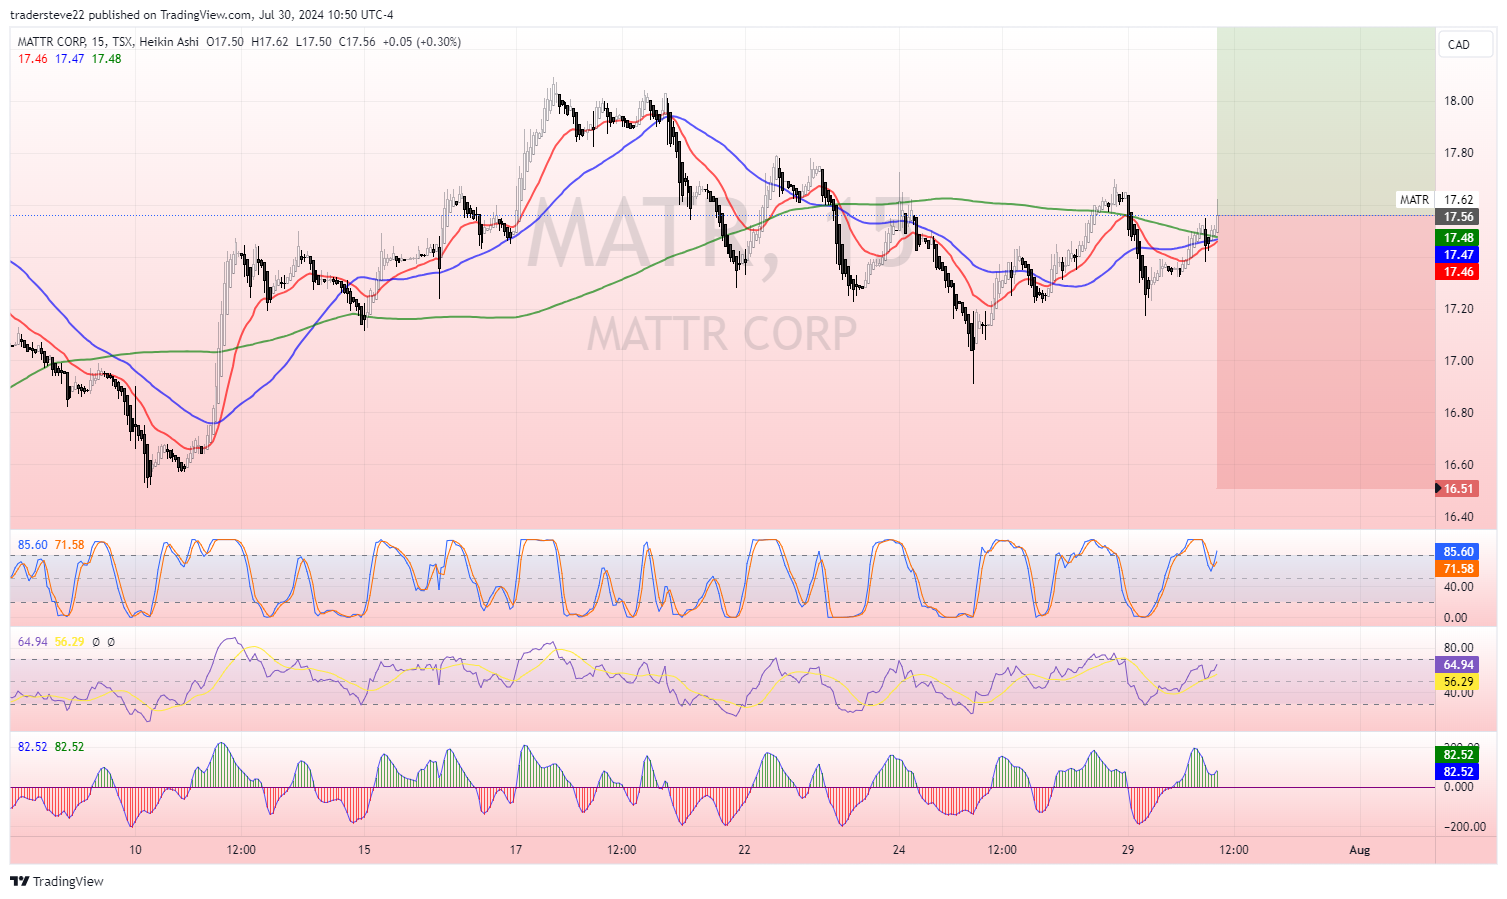Viewport: 1507px width, 899px height.
Task: Click the green profit target zone of the long position
Action: tap(1326, 121)
